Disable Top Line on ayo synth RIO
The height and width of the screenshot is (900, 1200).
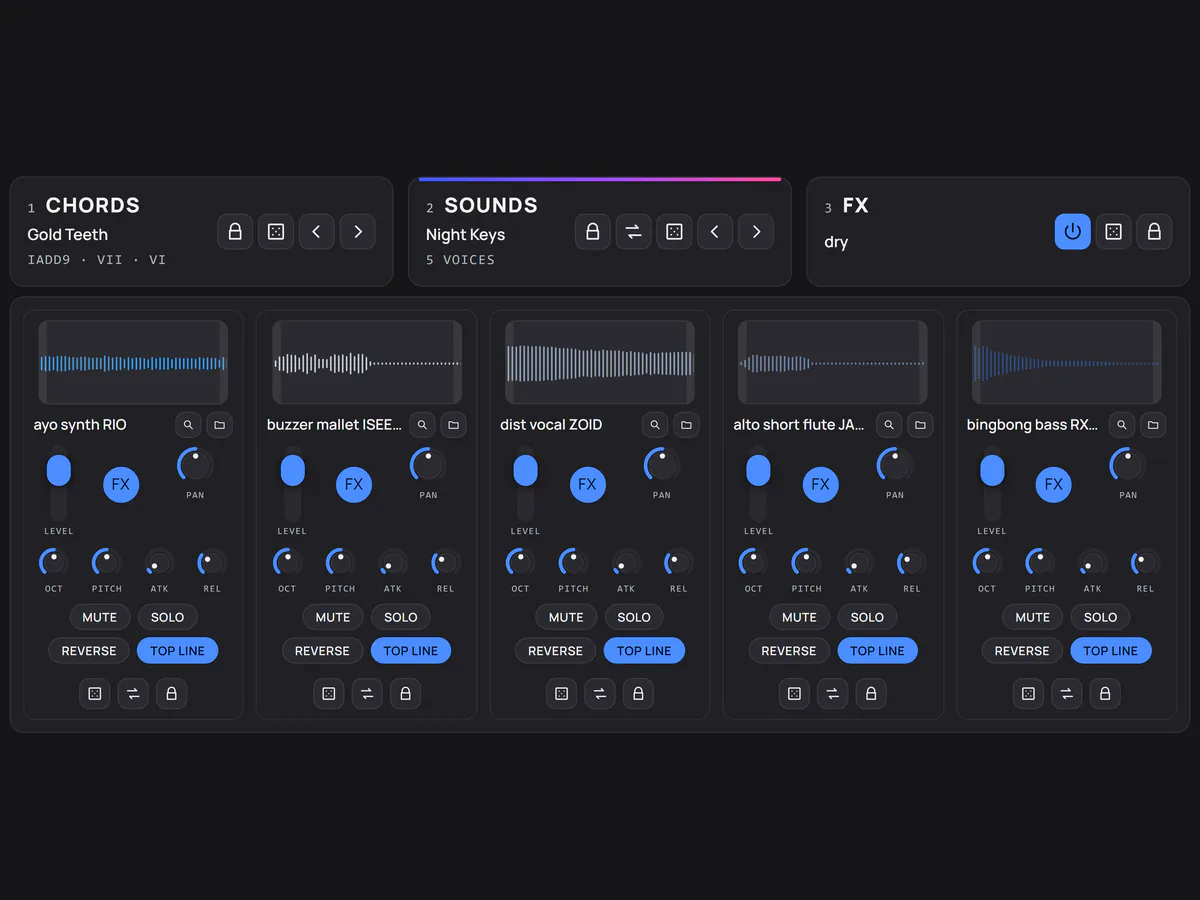177,651
